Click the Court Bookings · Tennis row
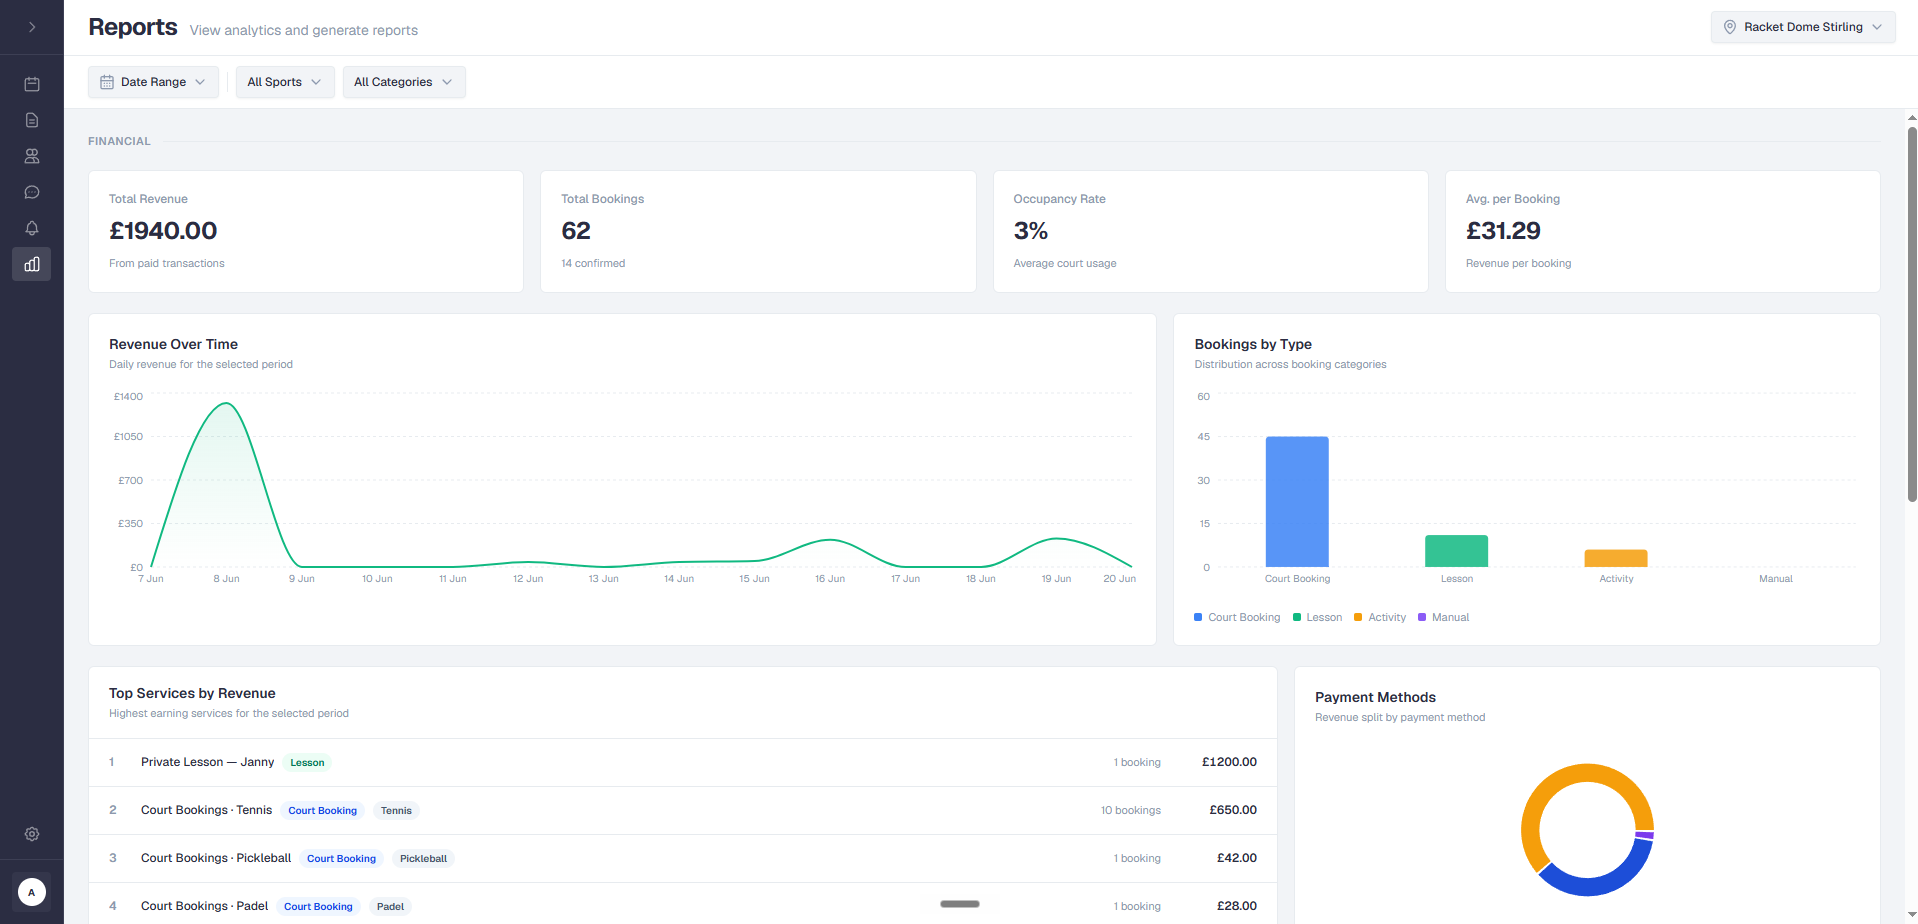The height and width of the screenshot is (924, 1918). 683,810
